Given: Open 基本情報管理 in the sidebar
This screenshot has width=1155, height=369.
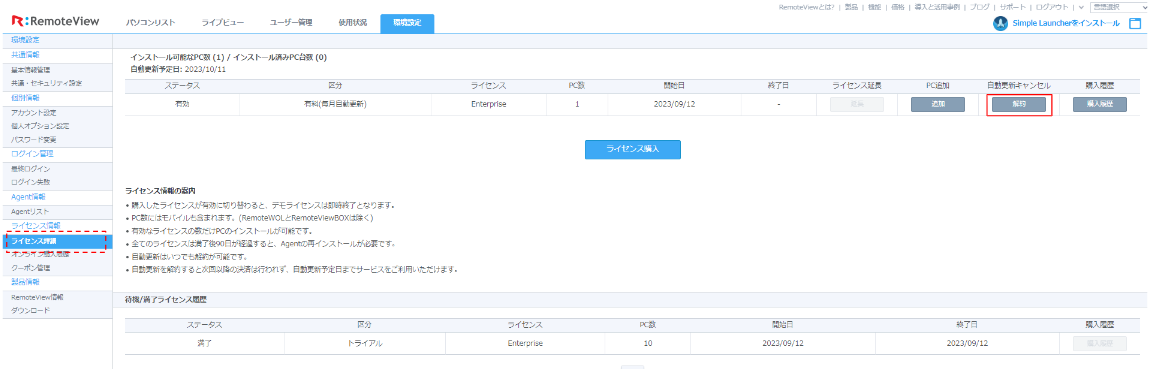Looking at the screenshot, I should pyautogui.click(x=30, y=69).
